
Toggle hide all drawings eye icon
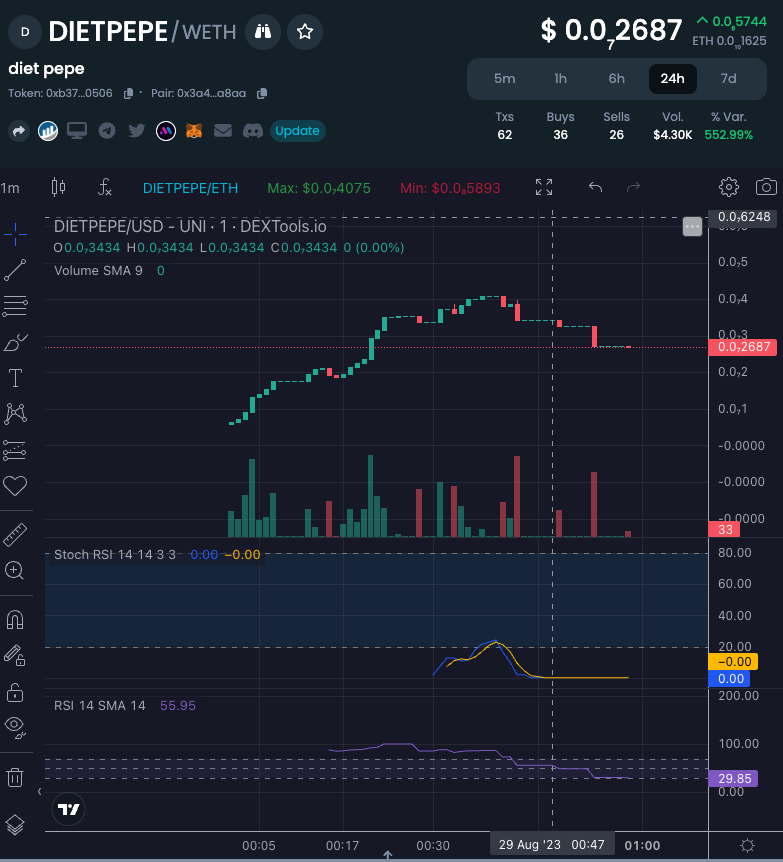(15, 728)
